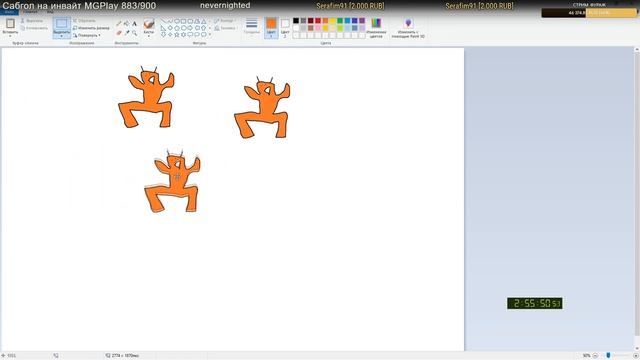Screen dimensions: 640x360
Task: Click the vertical scrollbar up arrow
Action: pyautogui.click(x=637, y=49)
